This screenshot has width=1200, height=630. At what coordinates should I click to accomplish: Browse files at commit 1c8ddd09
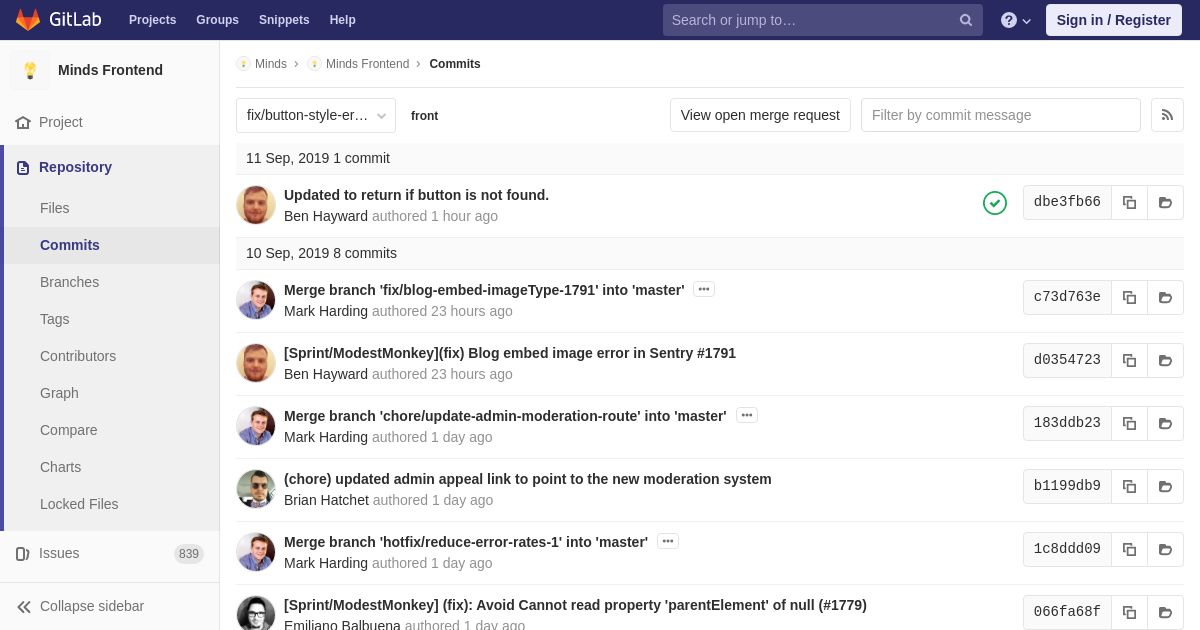[x=1165, y=549]
